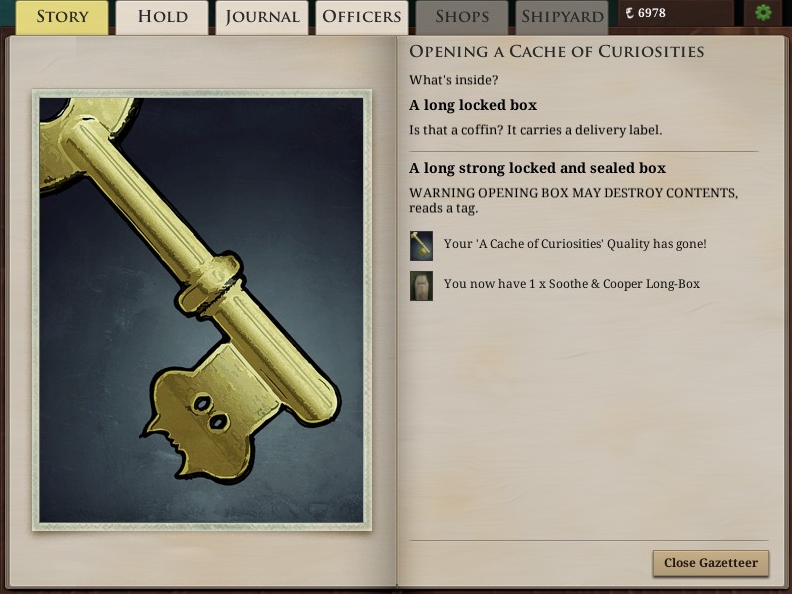Click 'Opening a Cache of Curiosities' title
This screenshot has height=594, width=792.
557,52
